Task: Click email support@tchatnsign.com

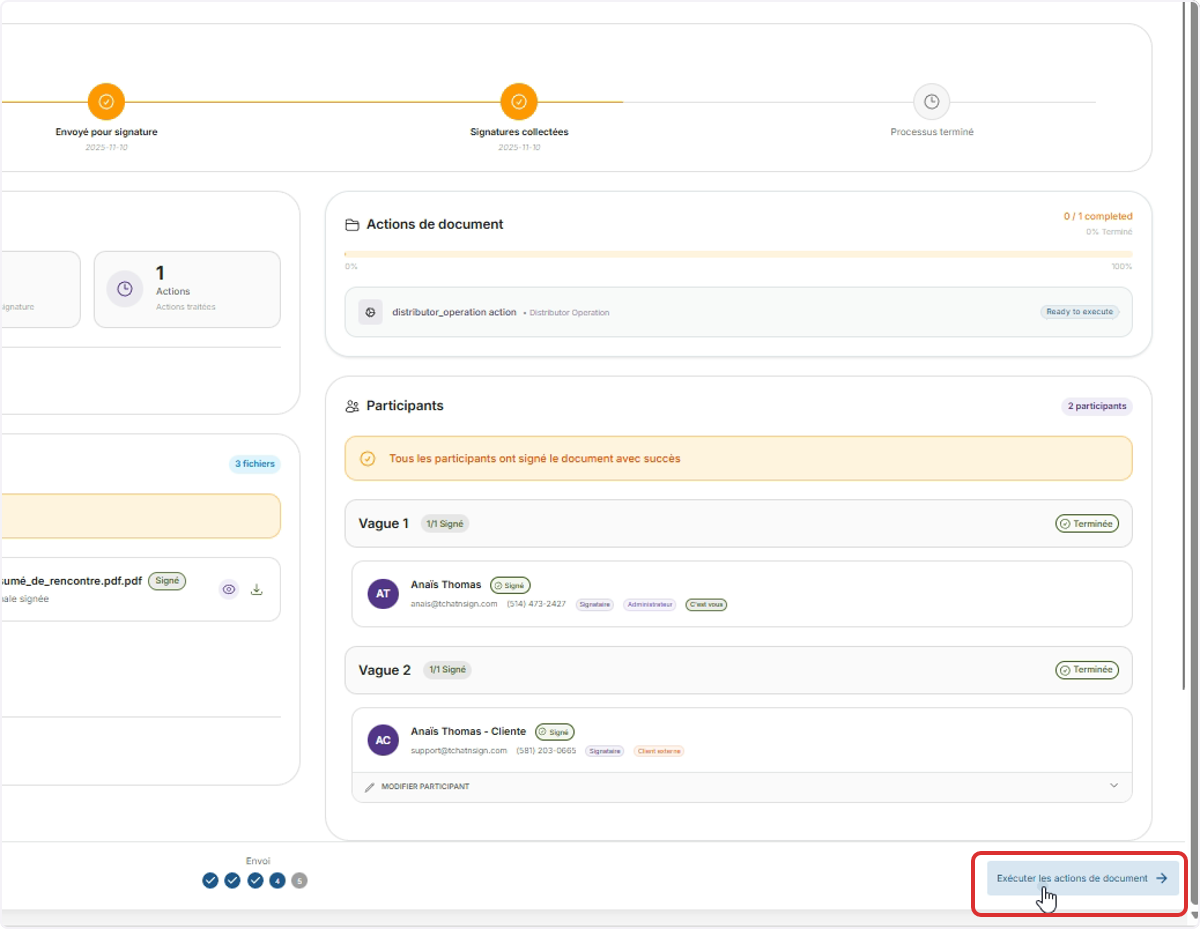Action: point(459,751)
